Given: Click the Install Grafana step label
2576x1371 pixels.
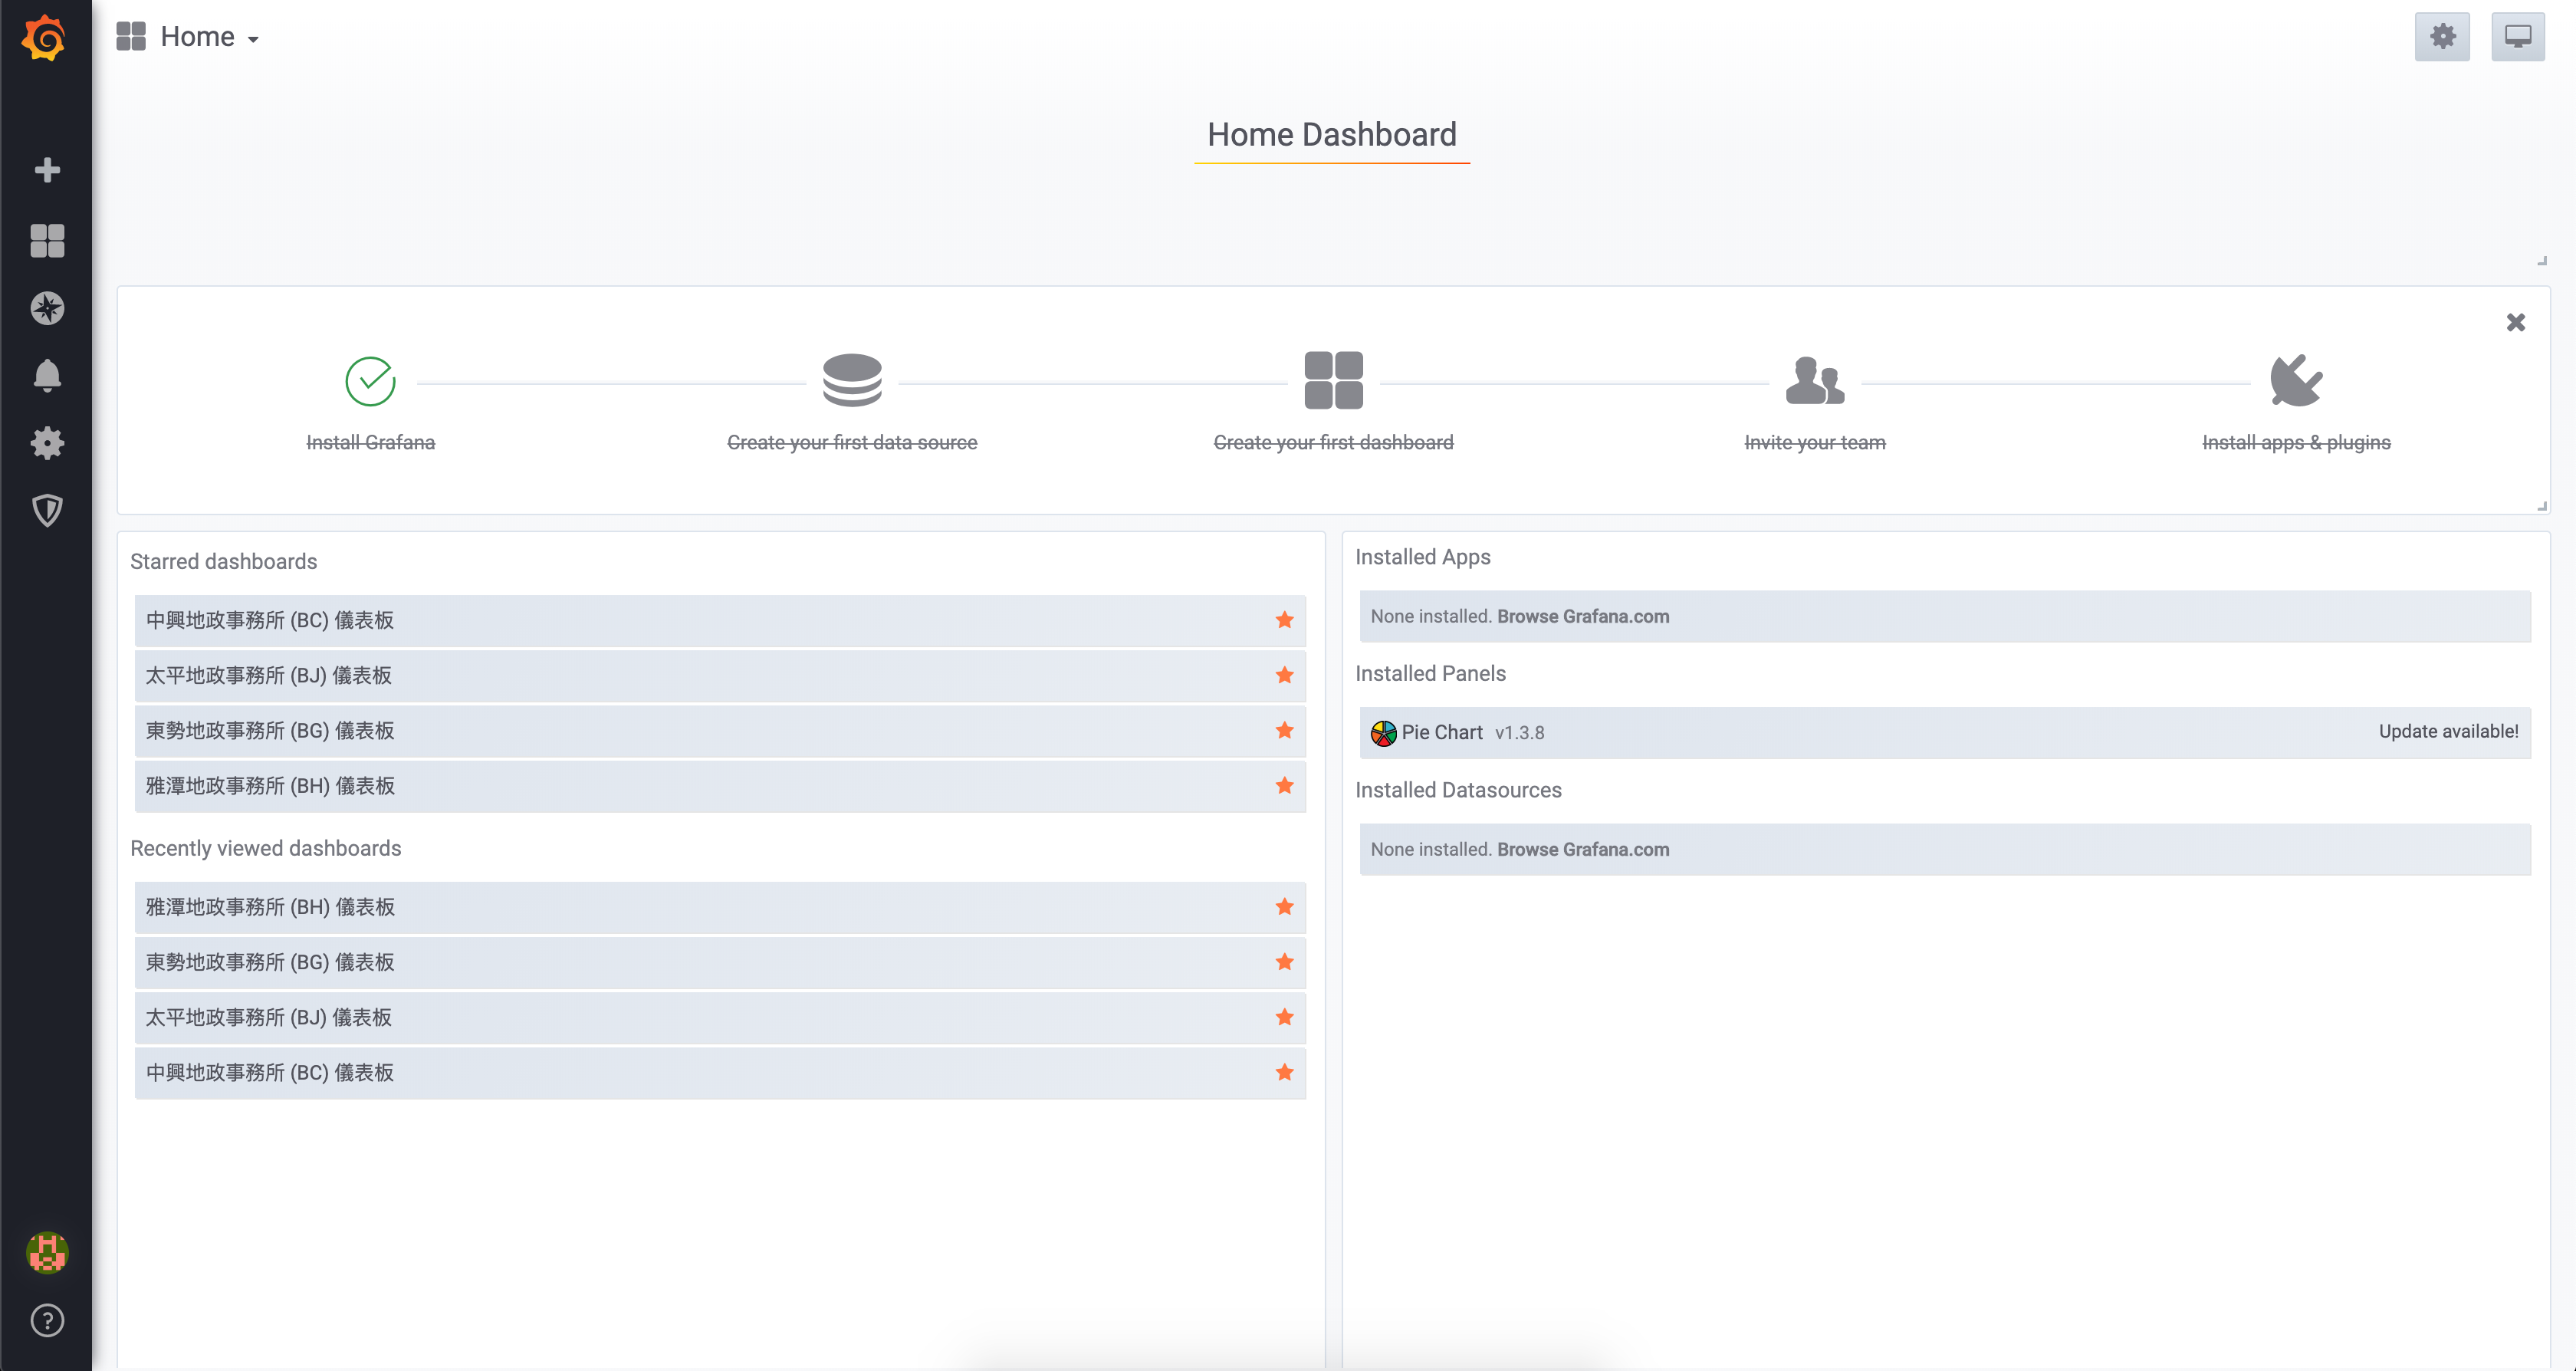Looking at the screenshot, I should tap(371, 442).
